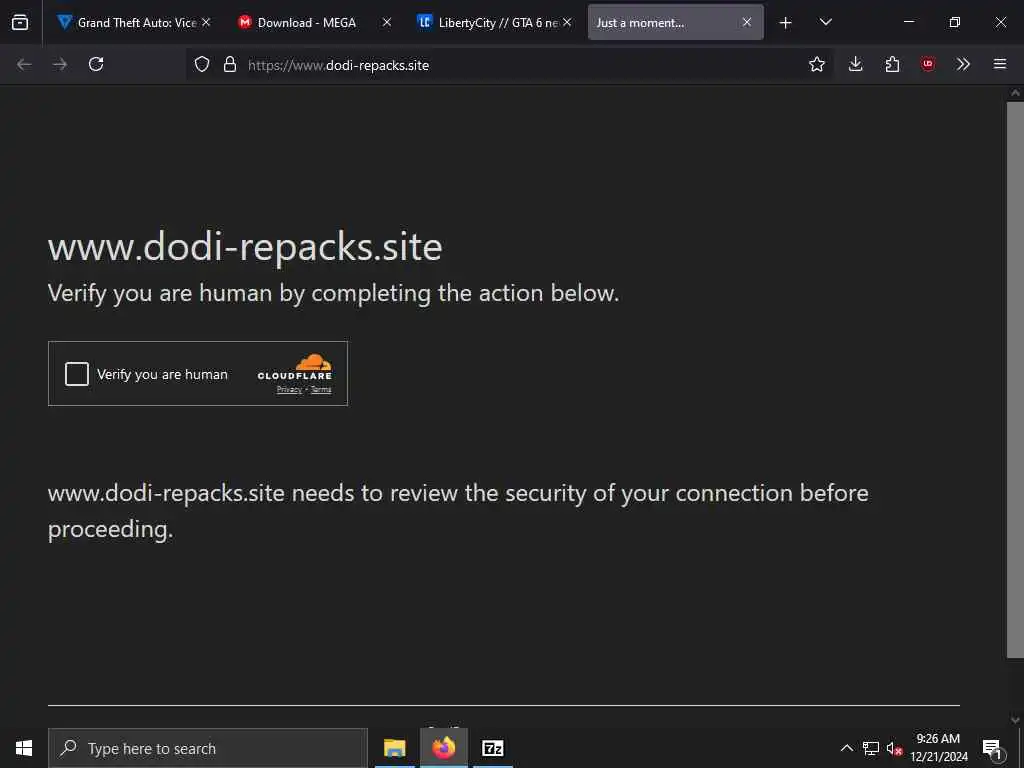Reload the current page
Screen dimensions: 1024x768
(x=96, y=64)
